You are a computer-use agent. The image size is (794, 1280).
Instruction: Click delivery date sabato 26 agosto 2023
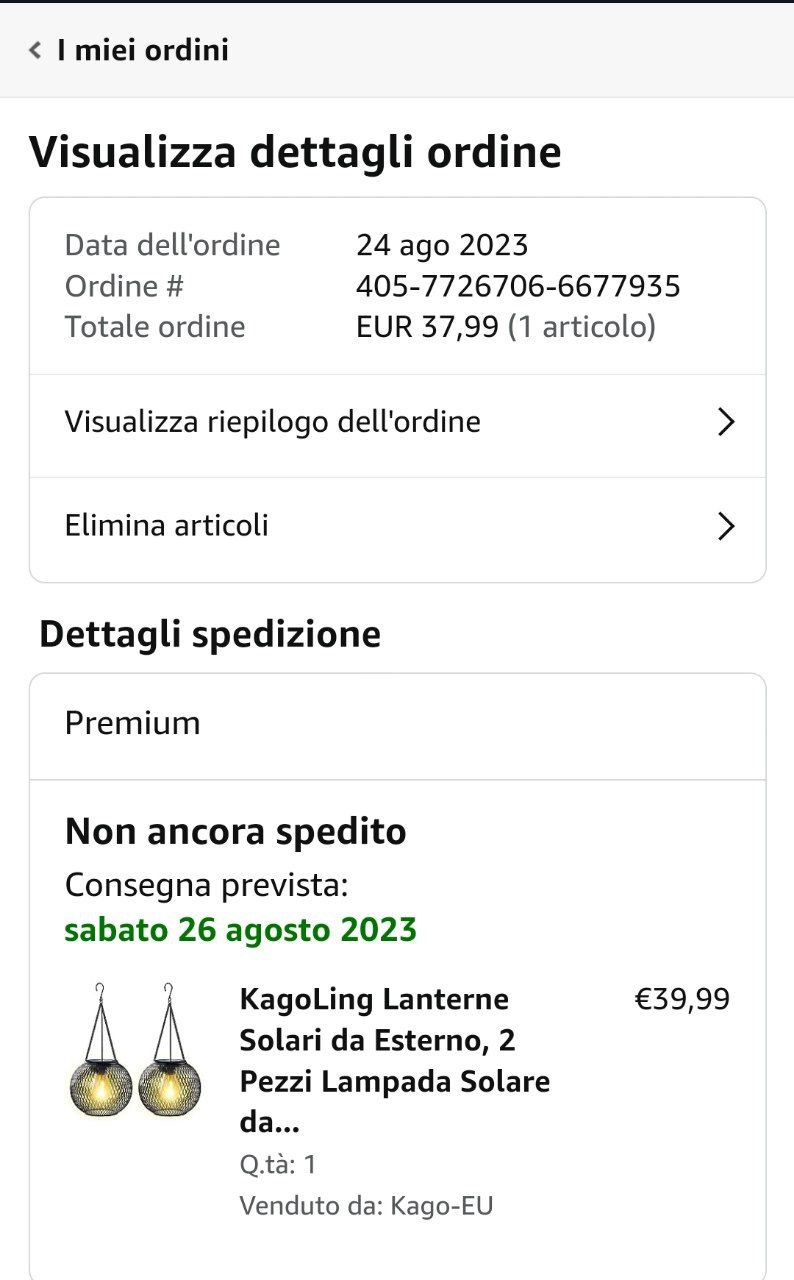coord(240,930)
